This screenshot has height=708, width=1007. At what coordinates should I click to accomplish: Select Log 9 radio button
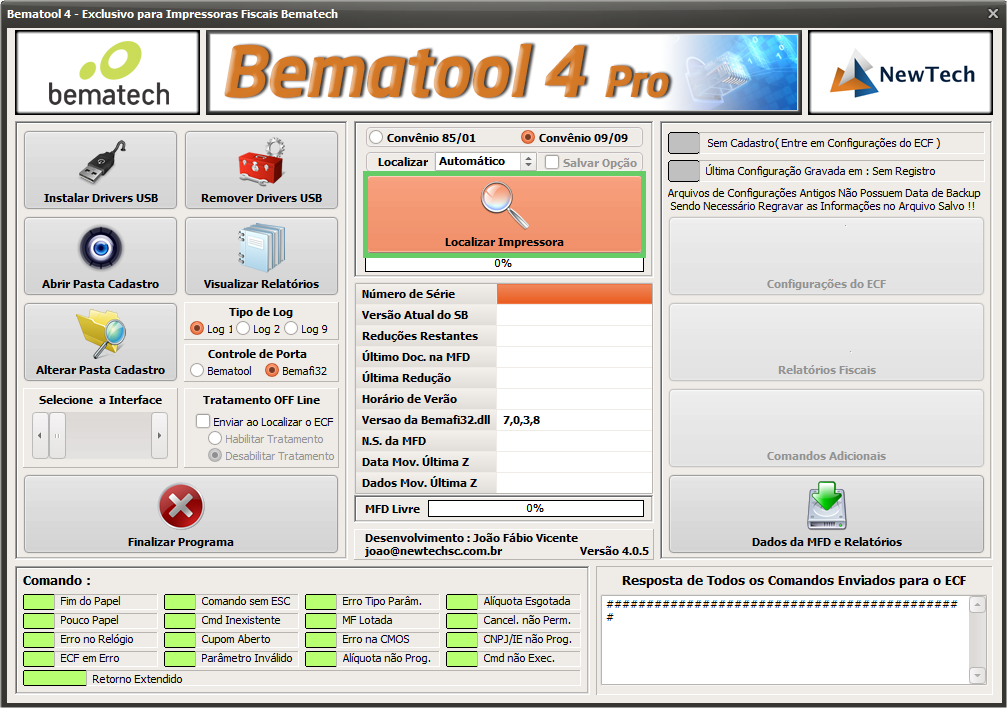pyautogui.click(x=291, y=328)
